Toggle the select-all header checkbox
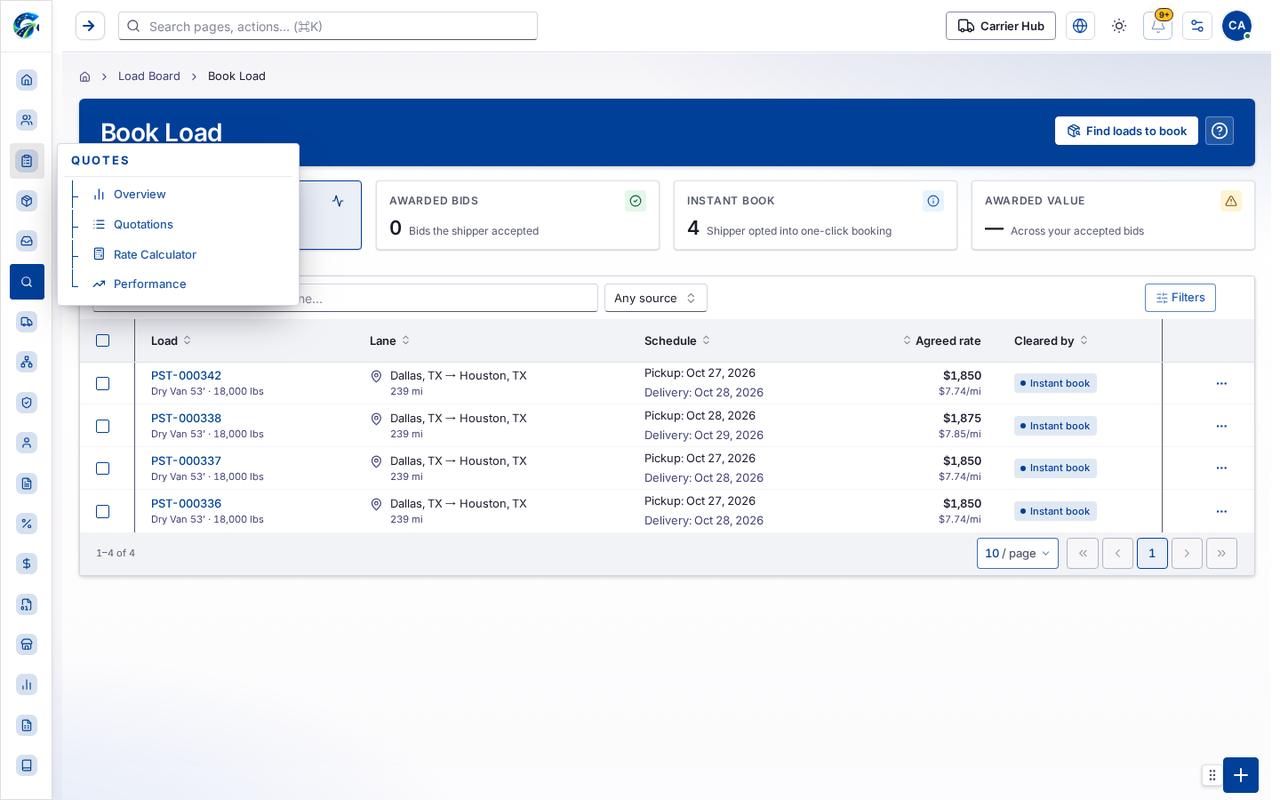 click(x=102, y=341)
